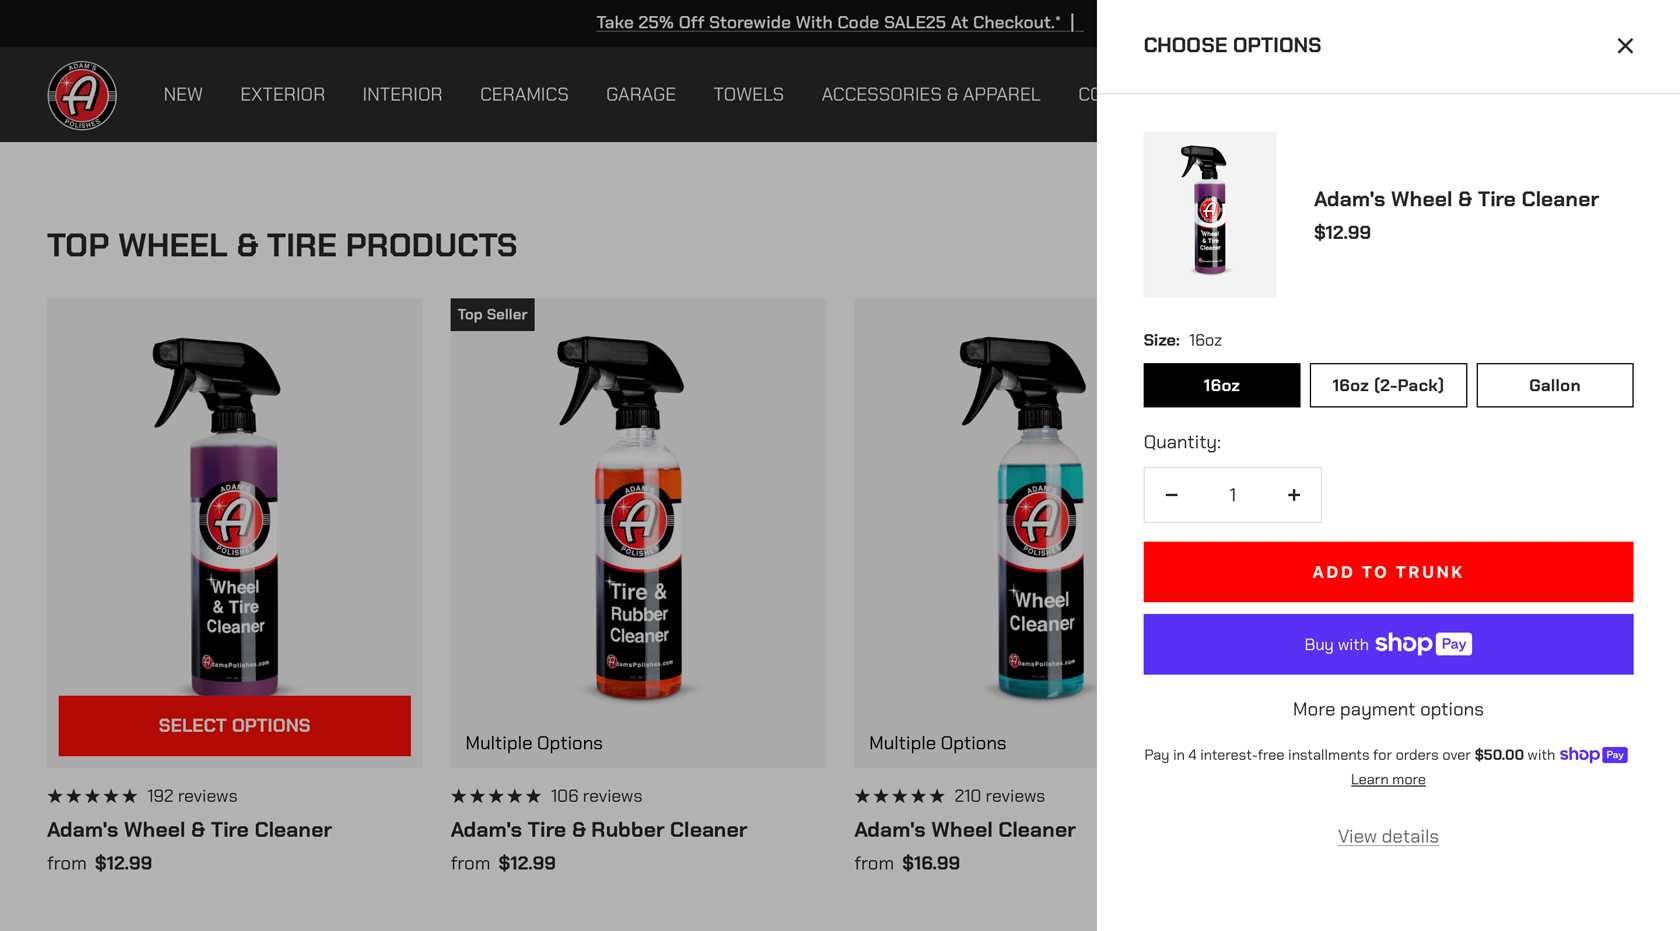The width and height of the screenshot is (1680, 931).
Task: Click the Adam's Polishes logo
Action: point(82,95)
